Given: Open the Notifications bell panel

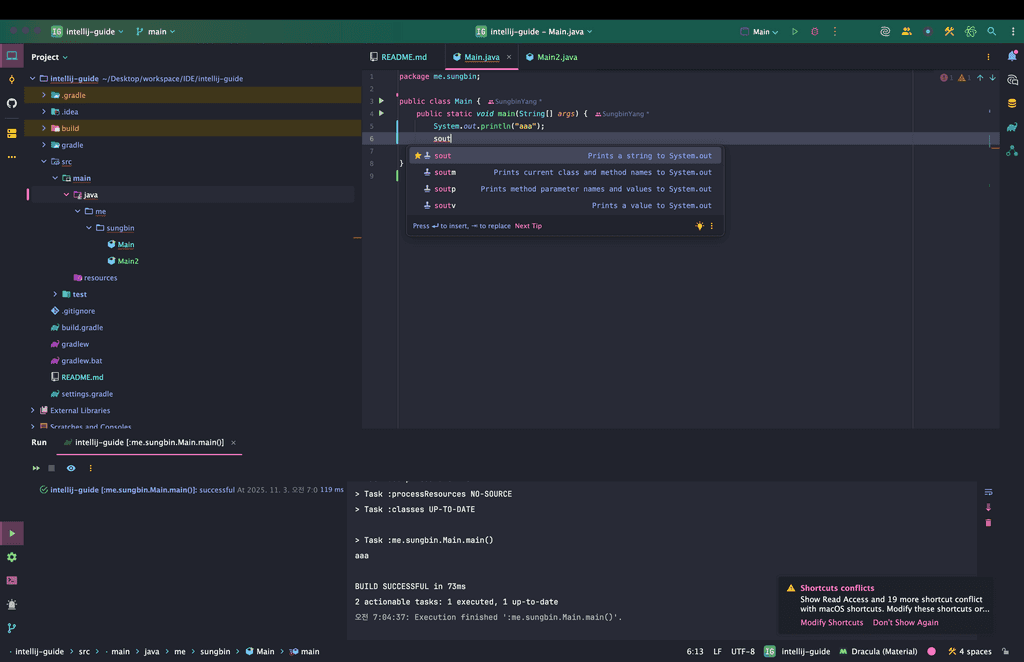Looking at the screenshot, I should [1012, 57].
